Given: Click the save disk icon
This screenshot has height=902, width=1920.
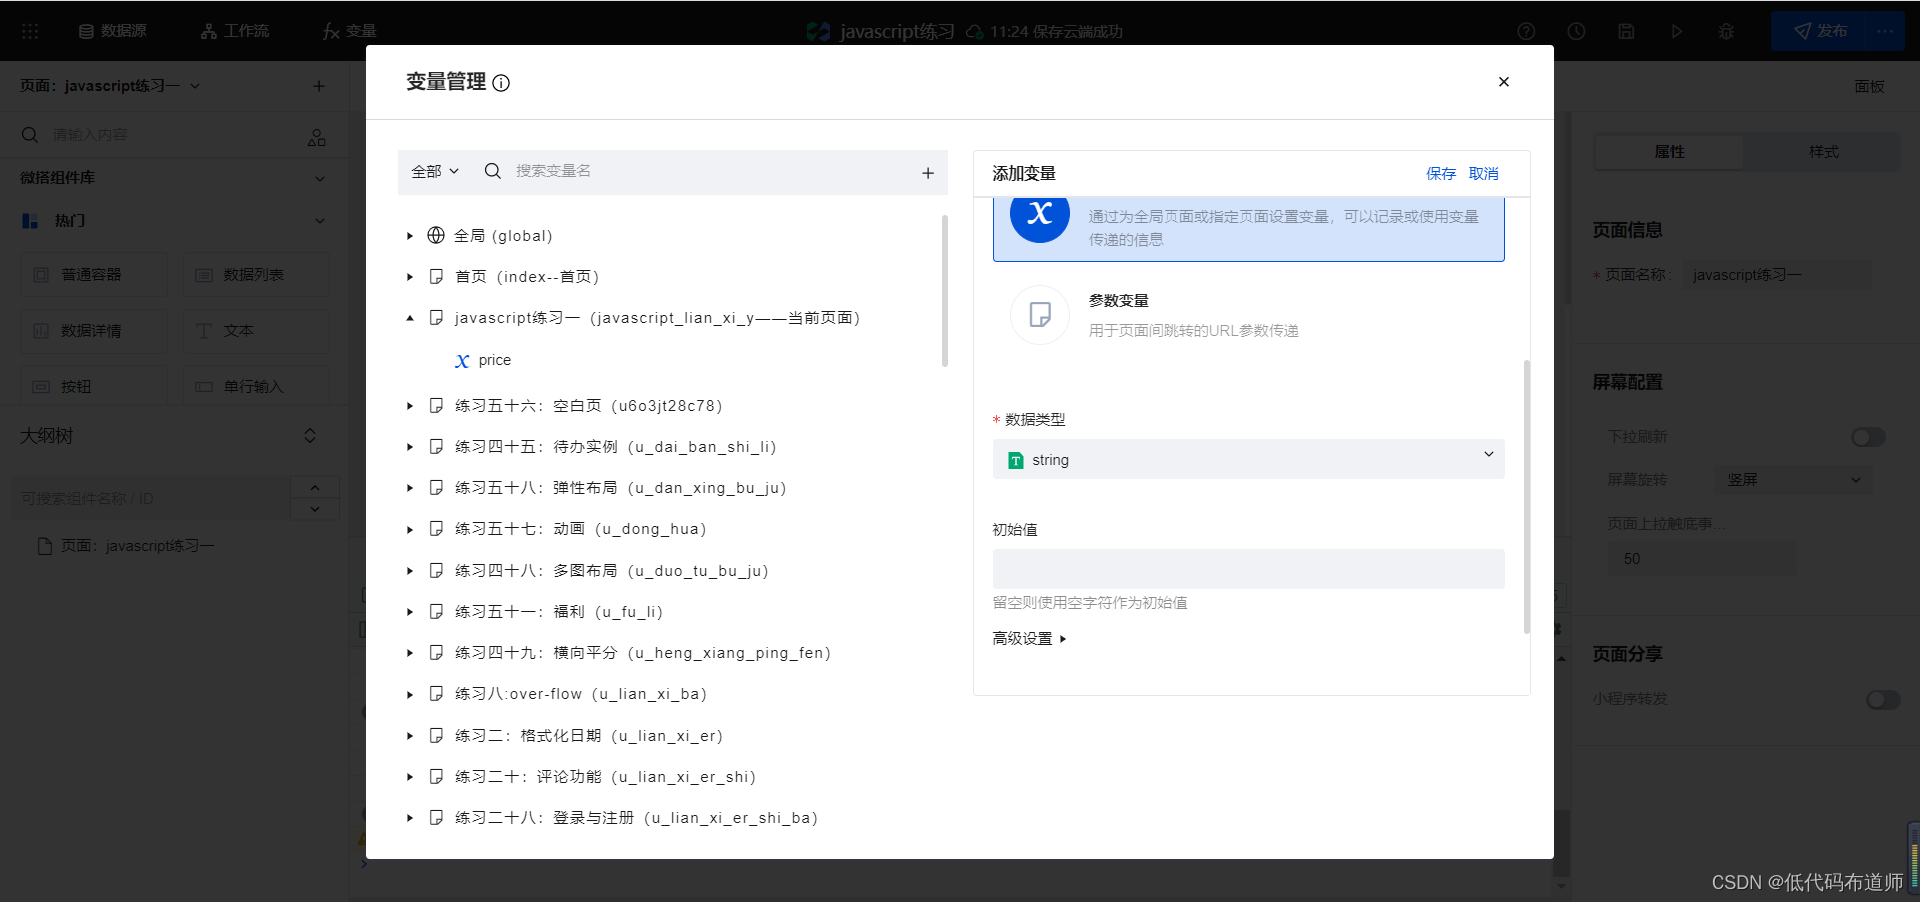Looking at the screenshot, I should tap(1626, 31).
